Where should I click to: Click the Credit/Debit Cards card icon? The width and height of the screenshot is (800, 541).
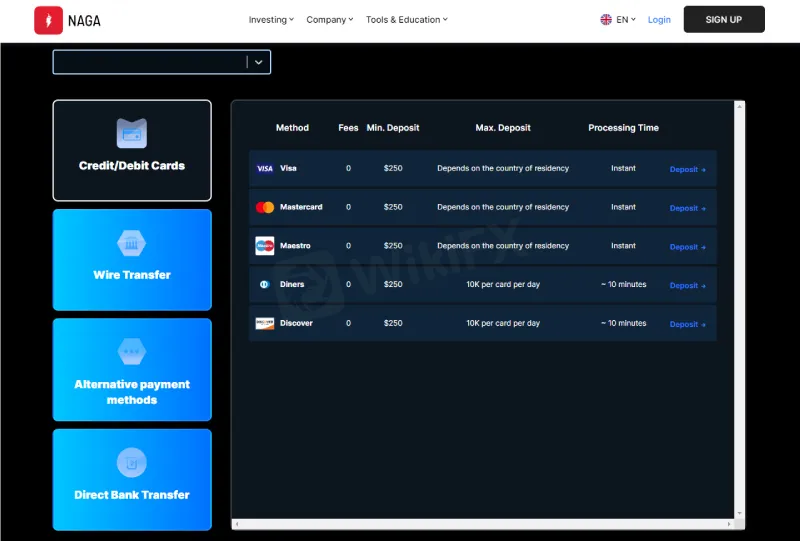click(132, 133)
